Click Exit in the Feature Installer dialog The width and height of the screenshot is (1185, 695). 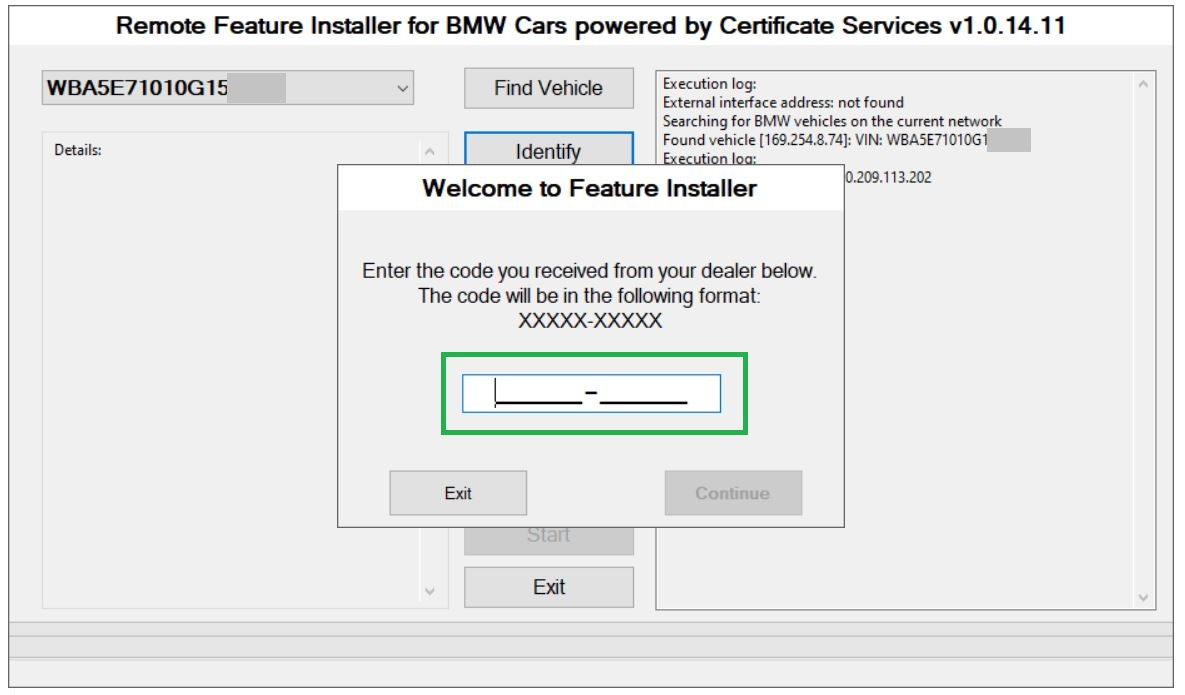pyautogui.click(x=458, y=493)
